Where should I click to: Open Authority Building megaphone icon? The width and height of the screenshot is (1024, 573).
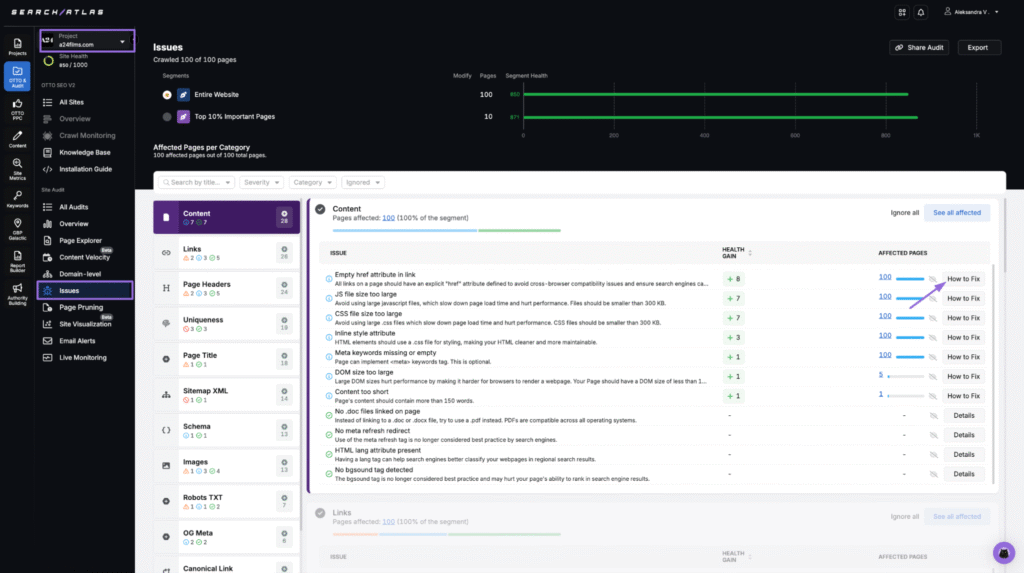pos(17,293)
